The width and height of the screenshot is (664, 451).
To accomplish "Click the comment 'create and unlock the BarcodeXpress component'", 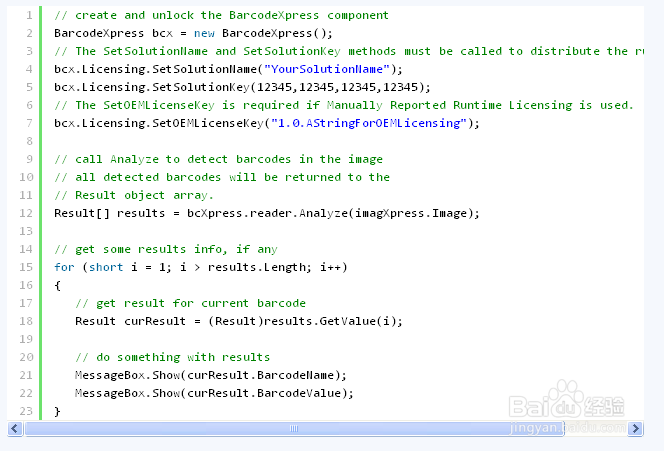I will [x=221, y=16].
